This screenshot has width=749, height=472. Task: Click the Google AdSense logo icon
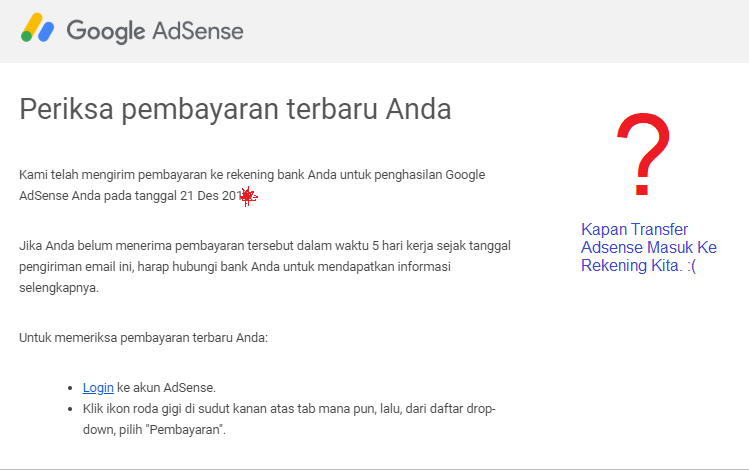click(37, 28)
